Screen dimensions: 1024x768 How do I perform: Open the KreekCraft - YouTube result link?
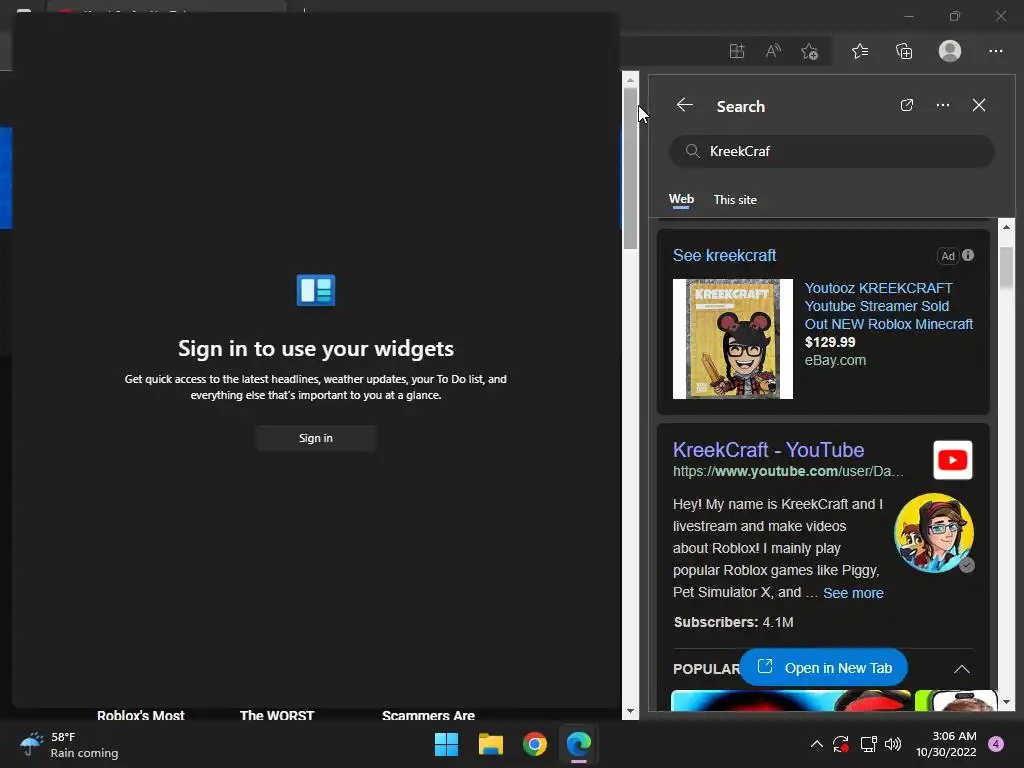[768, 450]
